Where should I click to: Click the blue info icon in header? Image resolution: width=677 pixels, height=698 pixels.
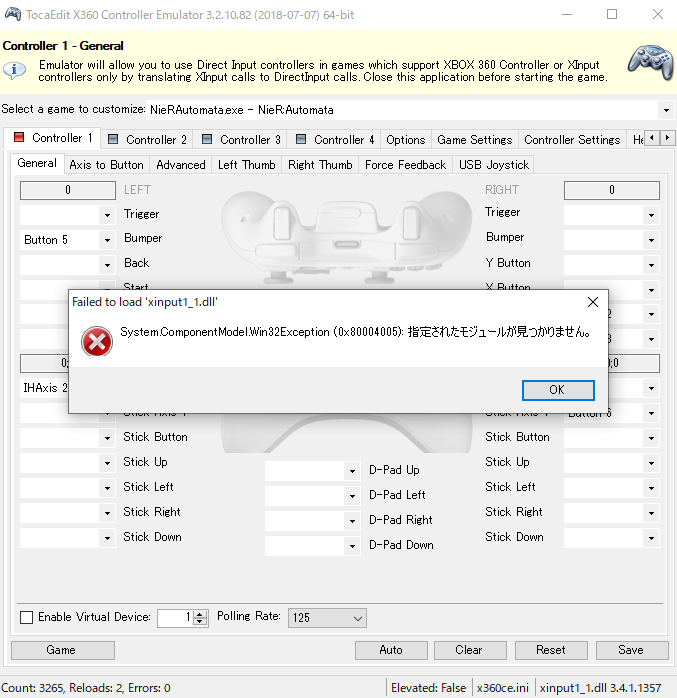tap(15, 69)
